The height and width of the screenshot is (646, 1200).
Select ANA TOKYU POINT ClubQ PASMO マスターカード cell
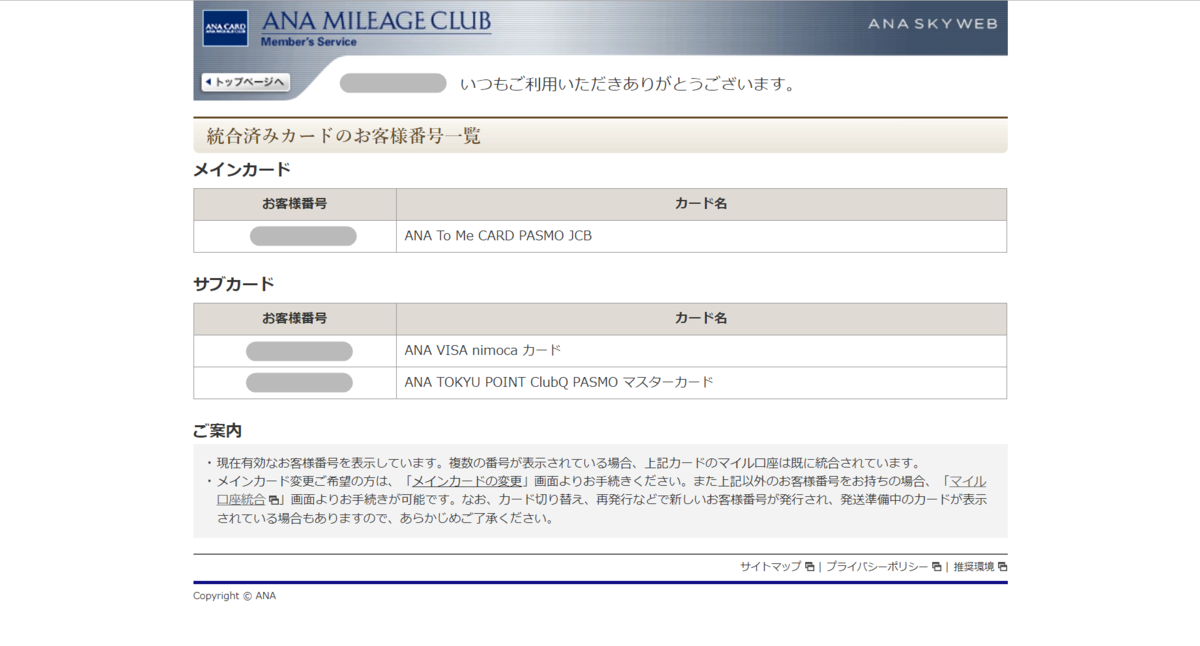click(x=701, y=383)
